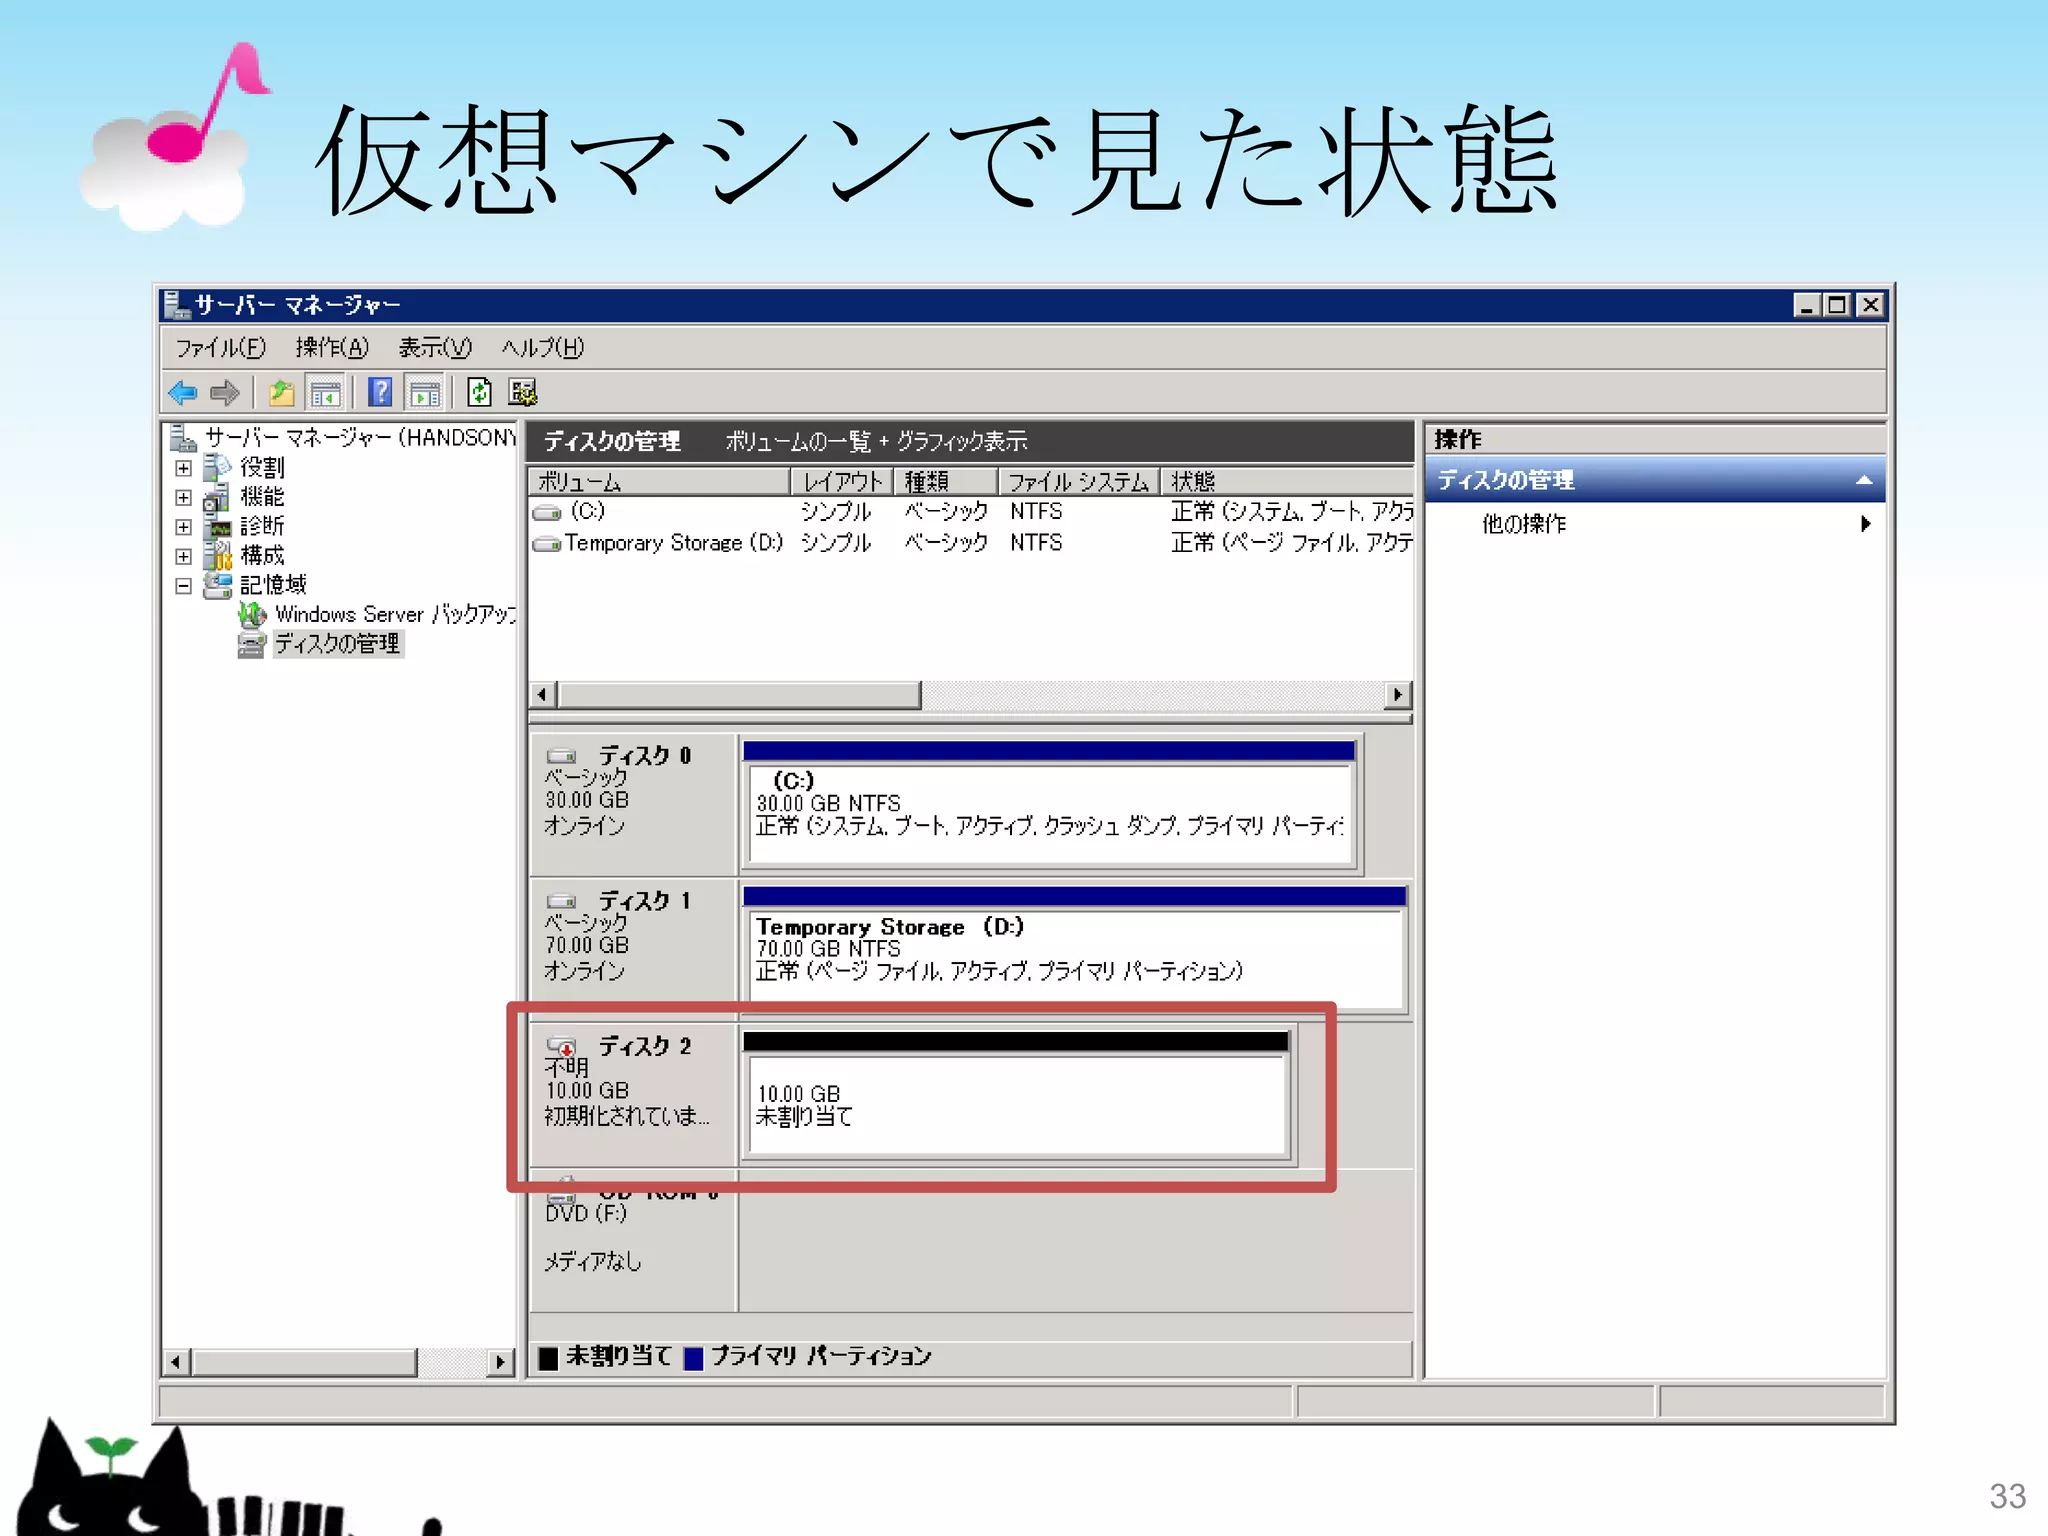
Task: Sort by レイアウト column header
Action: coord(843,482)
